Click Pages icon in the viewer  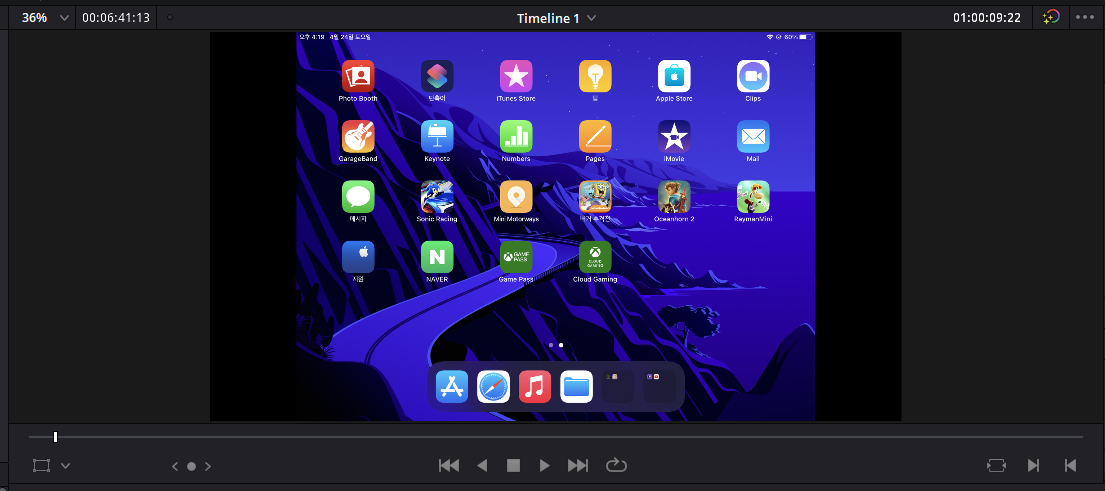tap(595, 137)
